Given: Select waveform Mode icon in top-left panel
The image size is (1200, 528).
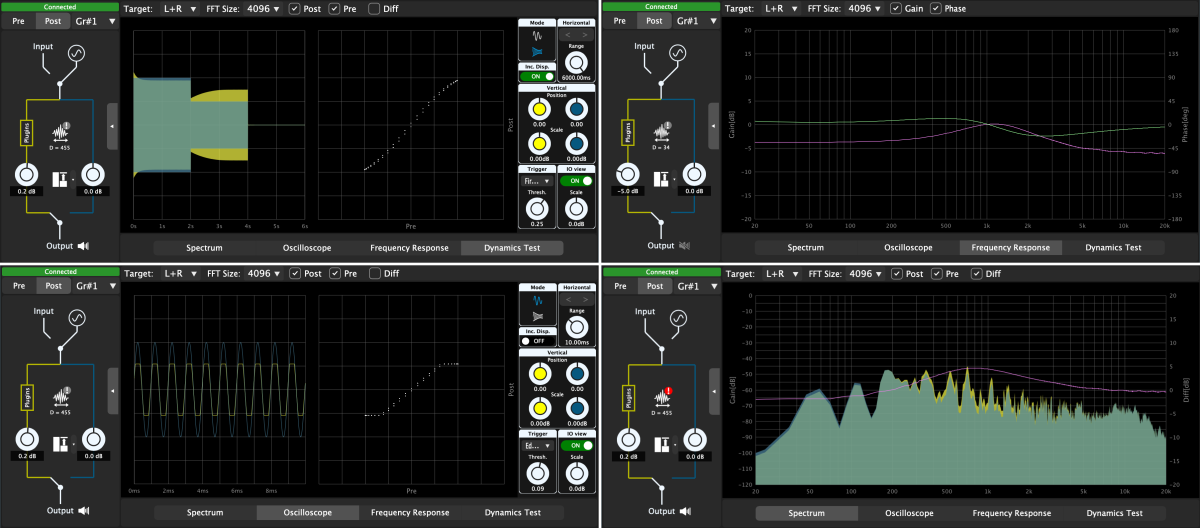Looking at the screenshot, I should tap(537, 35).
